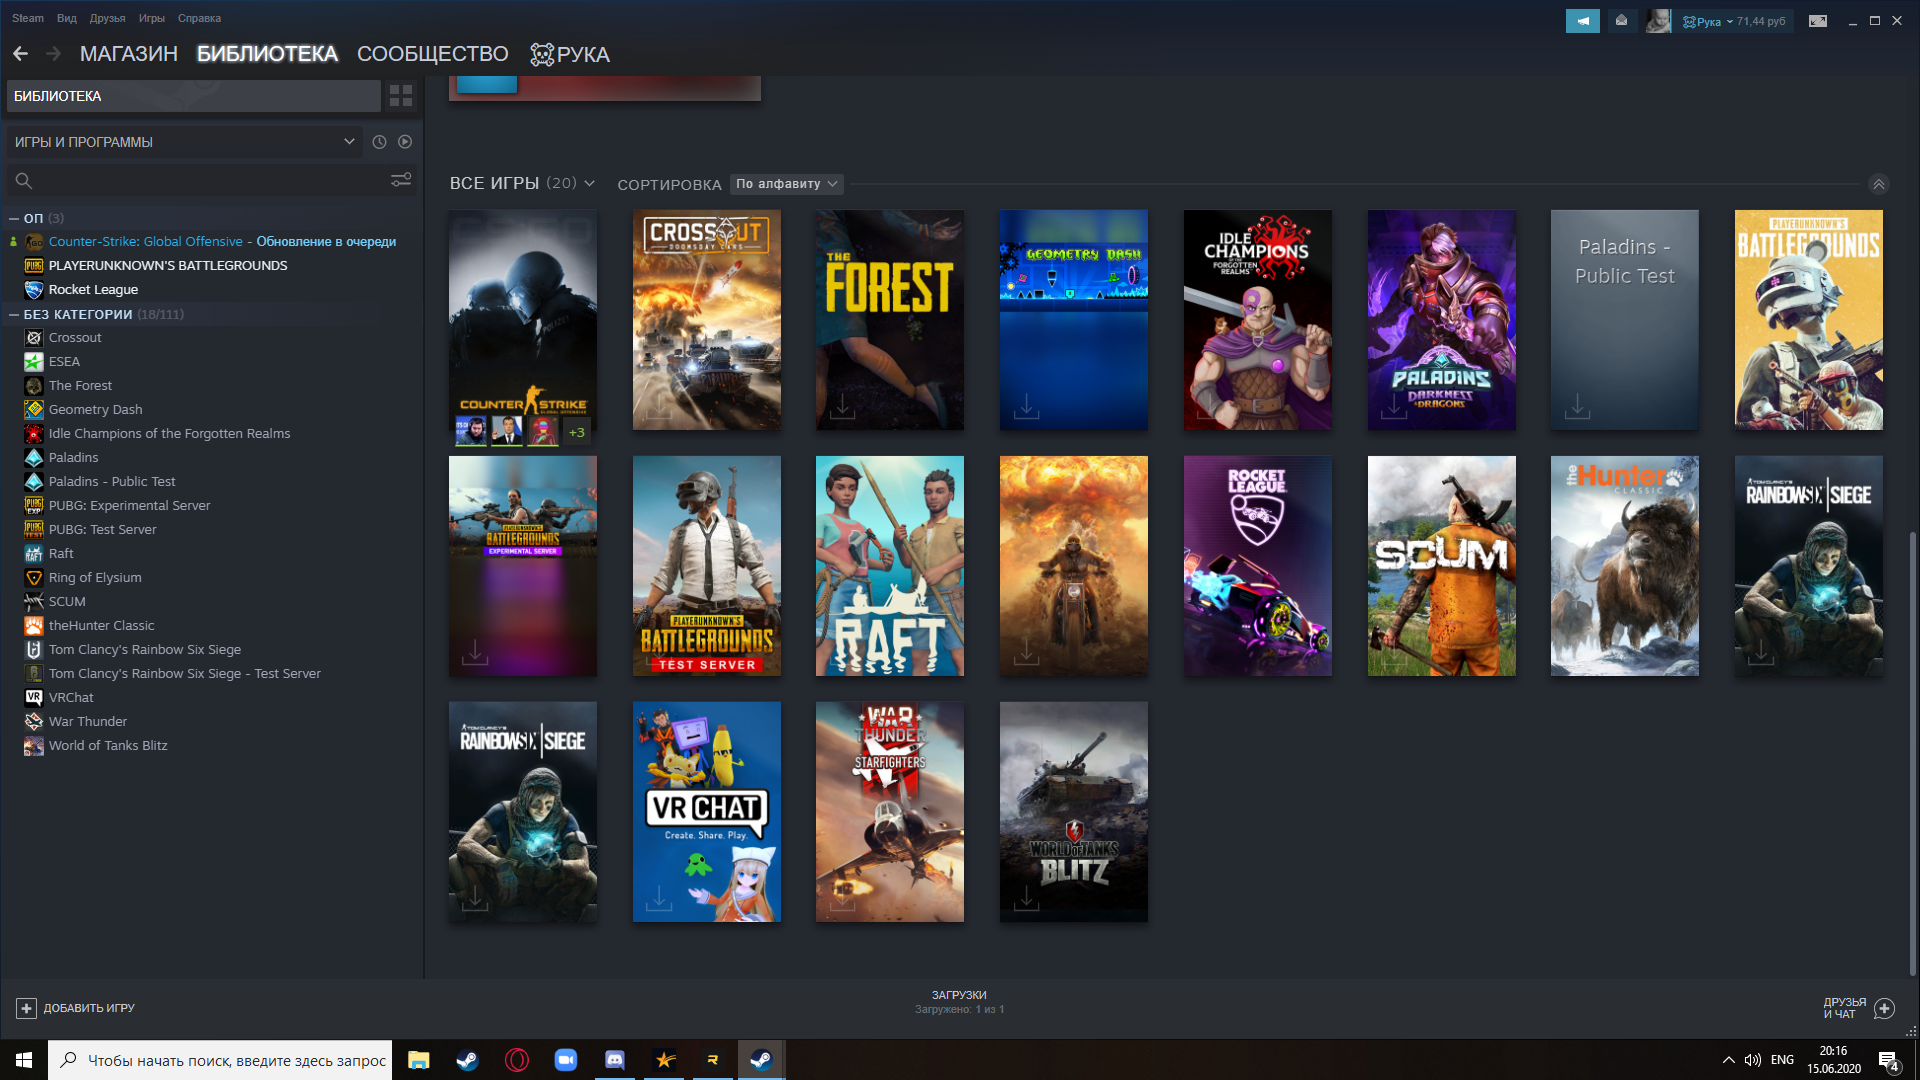Select Geometry Dash in the sidebar
The image size is (1920, 1080).
click(x=95, y=409)
